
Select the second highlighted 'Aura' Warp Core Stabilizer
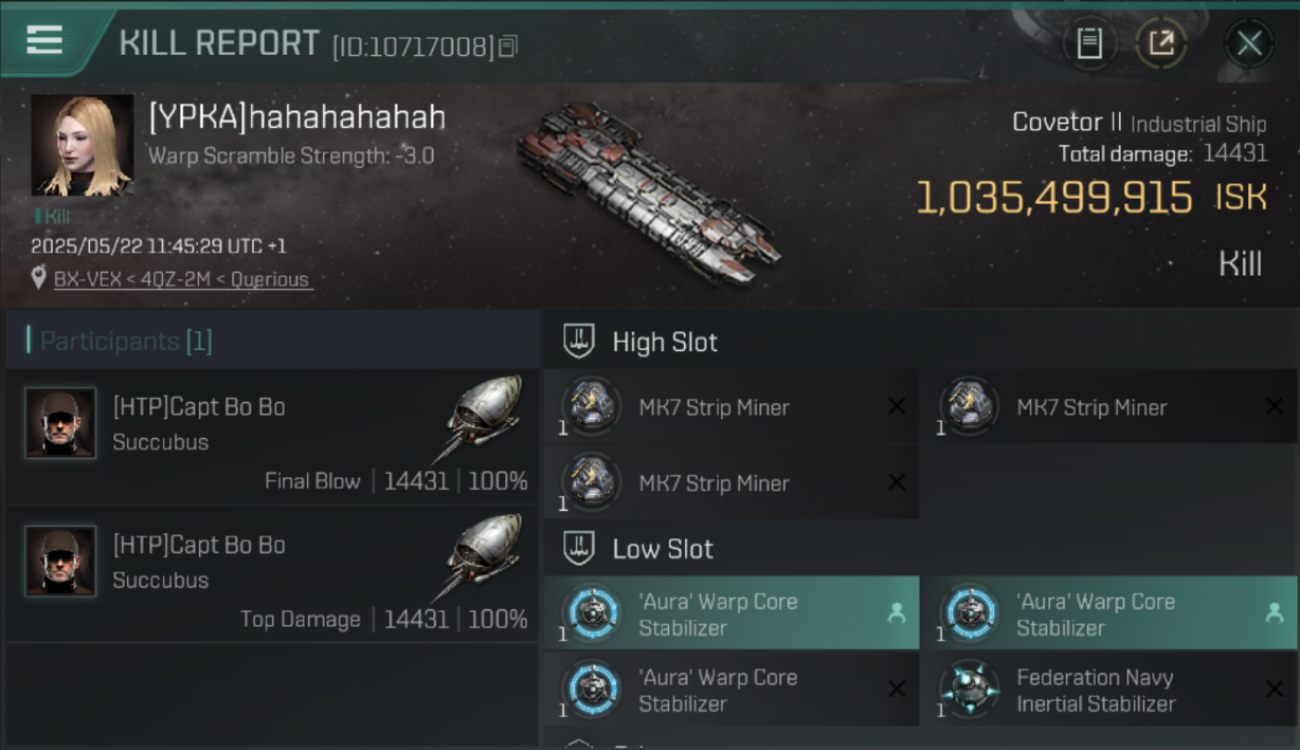(1109, 613)
